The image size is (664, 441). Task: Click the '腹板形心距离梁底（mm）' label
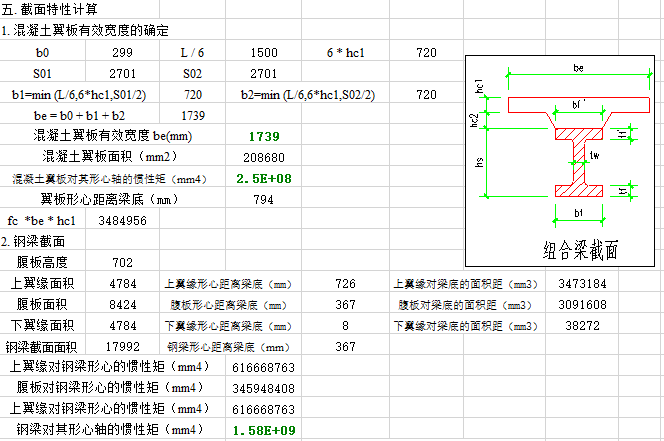(229, 305)
